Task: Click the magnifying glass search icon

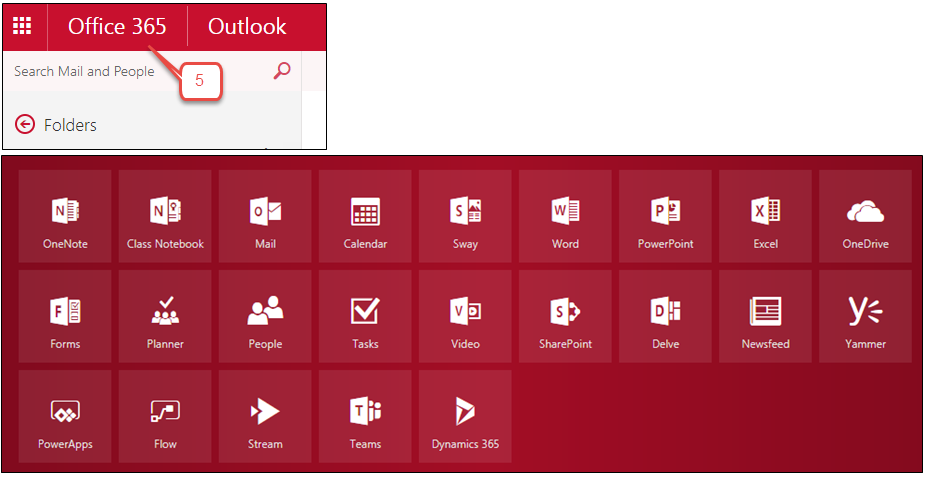Action: (282, 70)
